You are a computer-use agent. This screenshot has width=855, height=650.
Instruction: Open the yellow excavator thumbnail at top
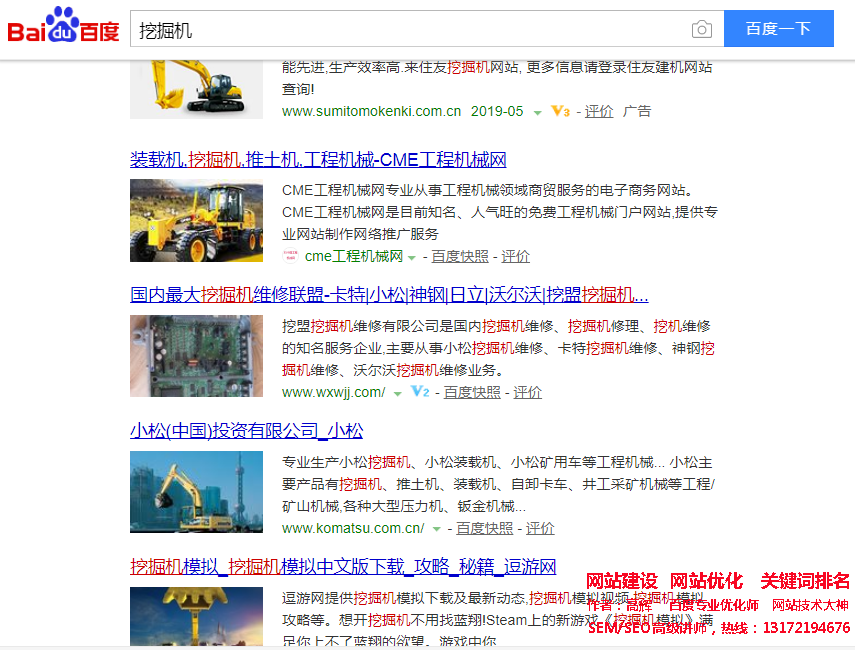click(x=196, y=88)
